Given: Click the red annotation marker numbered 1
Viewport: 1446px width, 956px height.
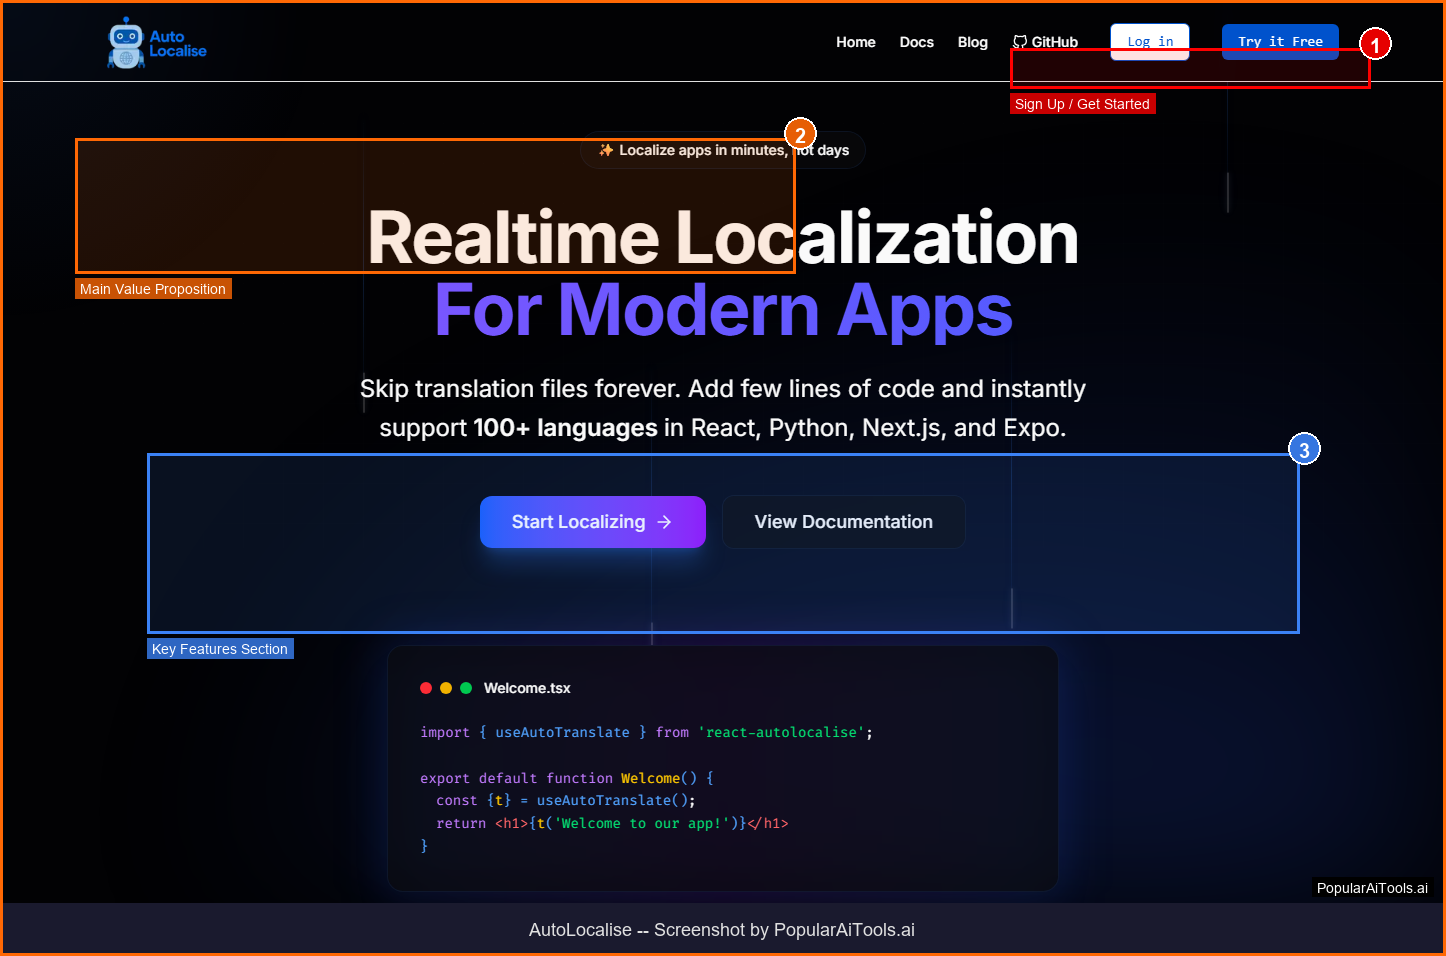Looking at the screenshot, I should [x=1375, y=45].
